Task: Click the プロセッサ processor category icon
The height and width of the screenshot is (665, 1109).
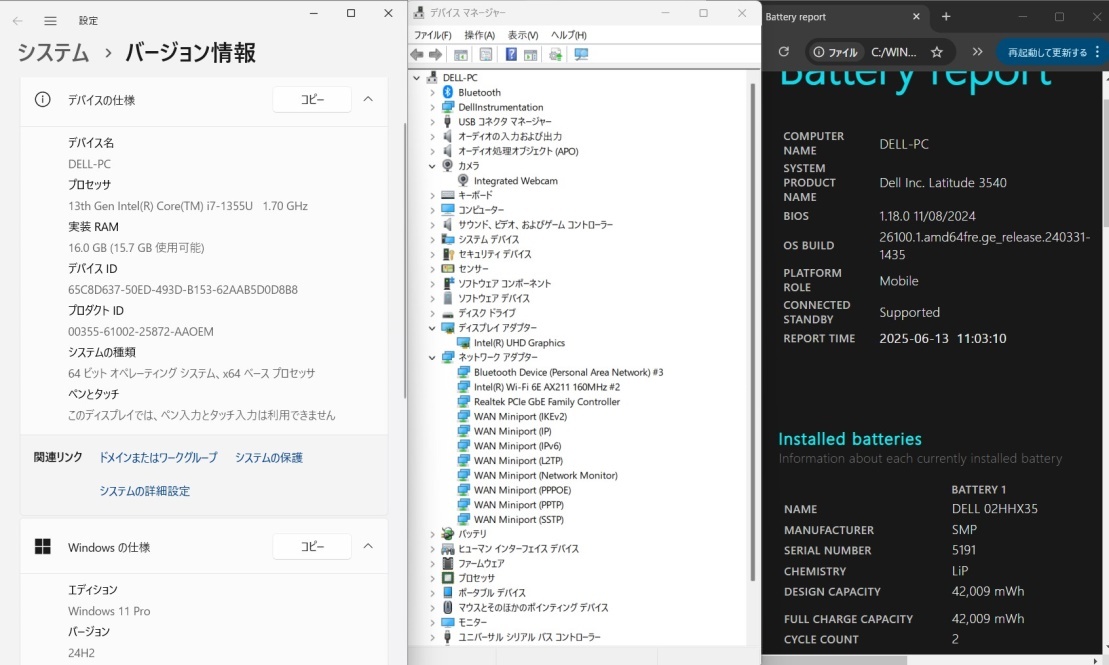Action: [x=448, y=578]
